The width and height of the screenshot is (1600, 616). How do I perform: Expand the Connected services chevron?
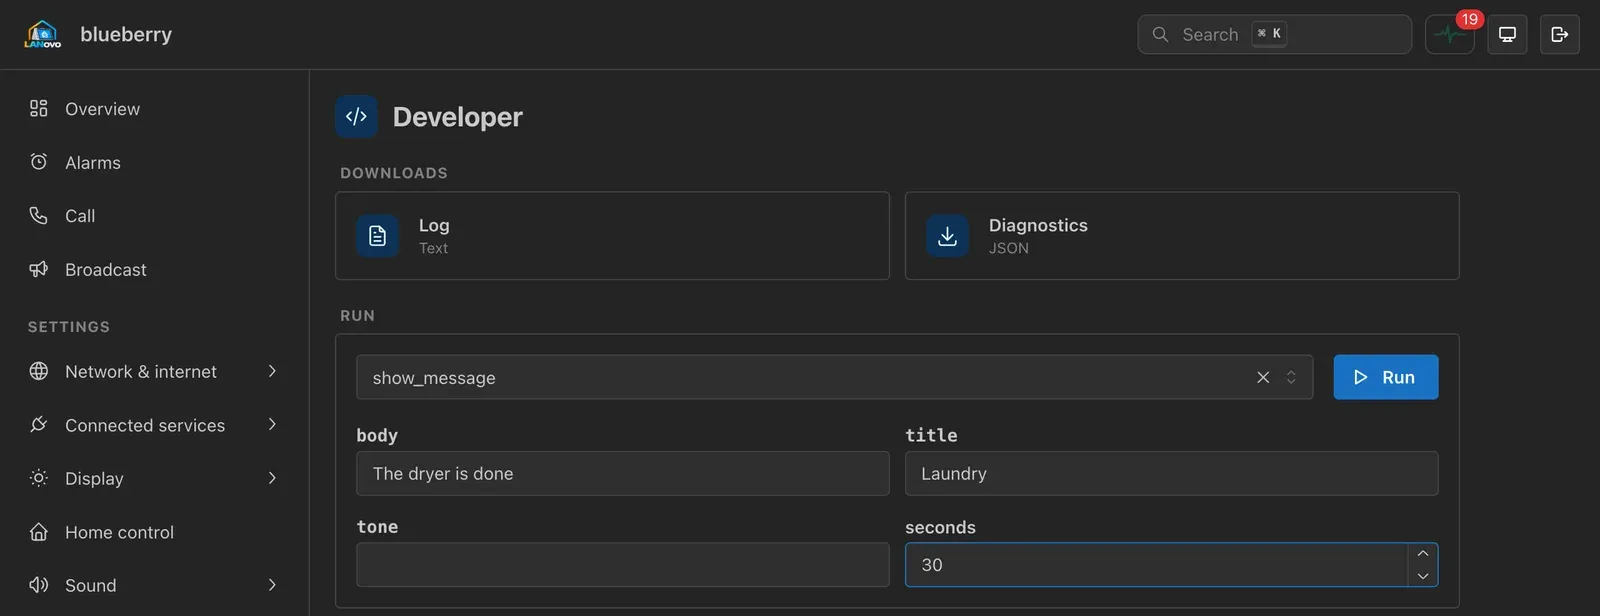[272, 424]
